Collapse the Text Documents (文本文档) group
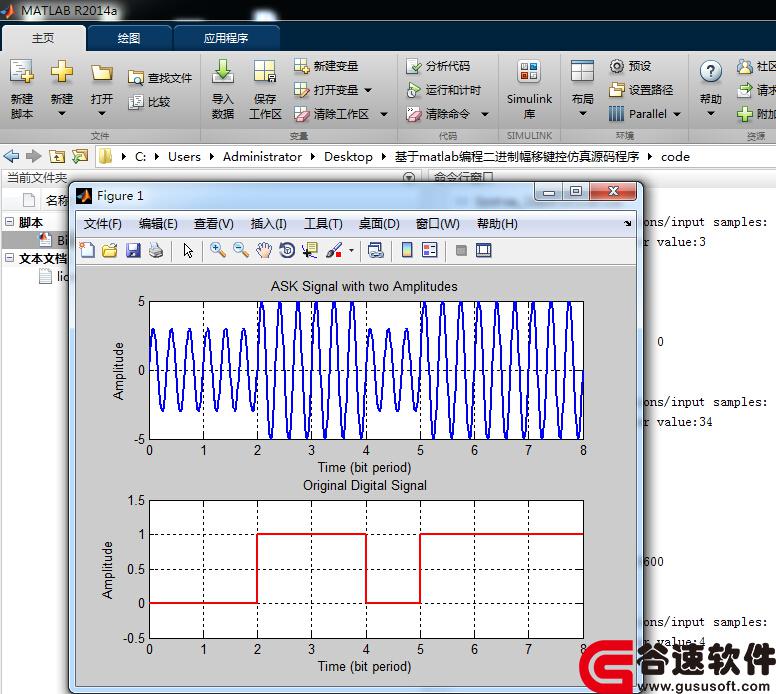 point(9,258)
